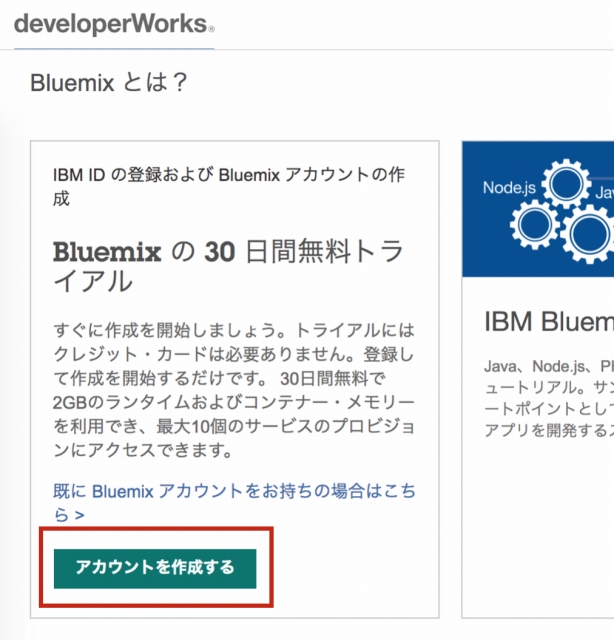Image resolution: width=614 pixels, height=640 pixels.
Task: Click the すぐに作成を開始しましょう trial description paragraph
Action: (234, 390)
